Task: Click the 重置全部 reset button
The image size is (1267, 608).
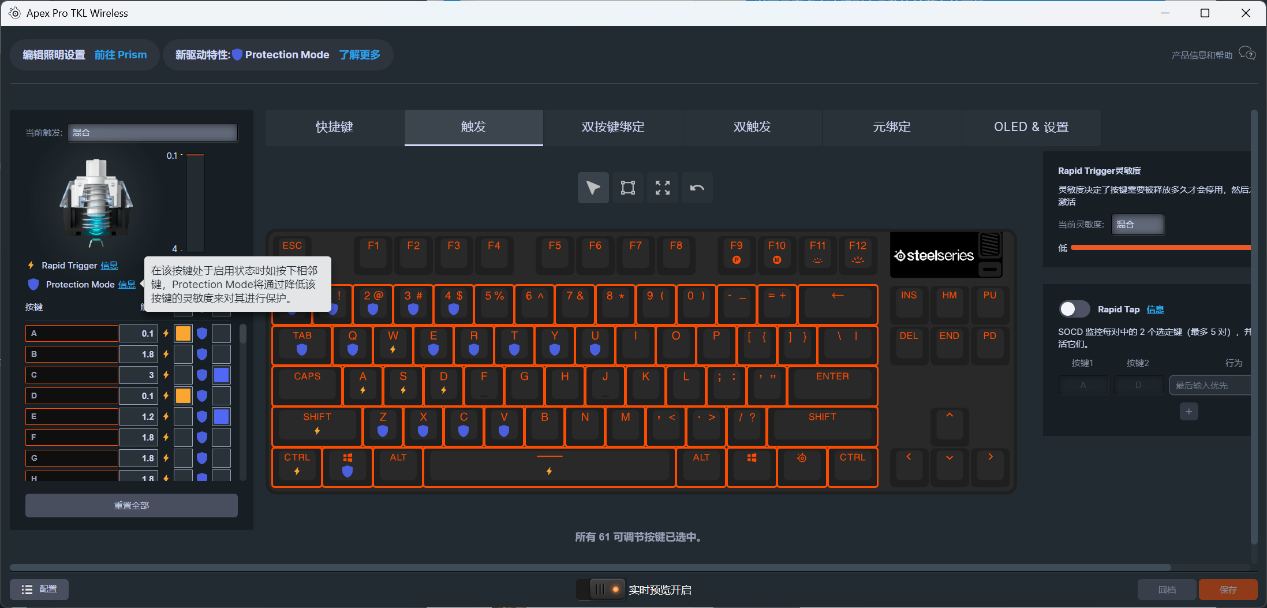Action: tap(131, 505)
